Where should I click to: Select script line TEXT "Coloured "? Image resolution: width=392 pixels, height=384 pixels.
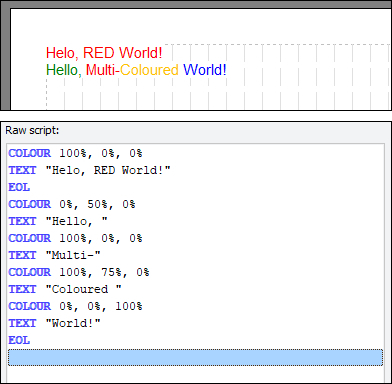pos(65,289)
